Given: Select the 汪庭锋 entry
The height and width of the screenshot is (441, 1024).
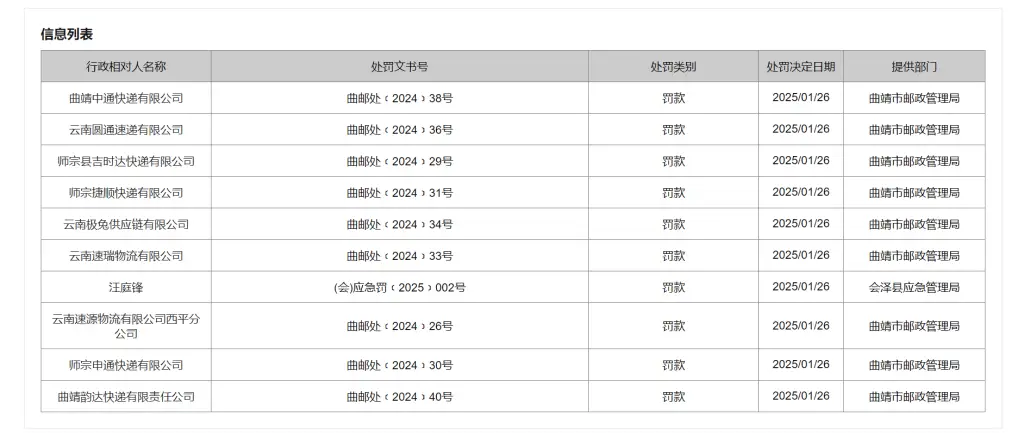Looking at the screenshot, I should click(126, 287).
